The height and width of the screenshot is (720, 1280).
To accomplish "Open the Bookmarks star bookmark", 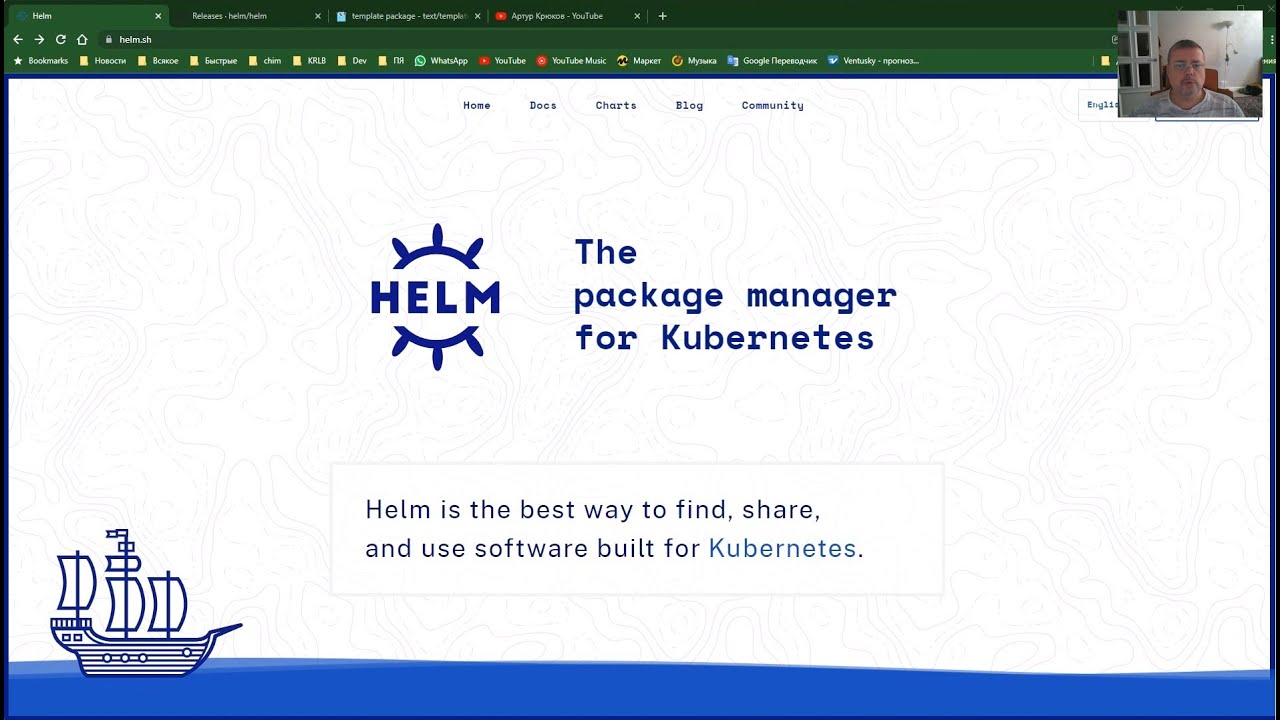I will (x=40, y=61).
